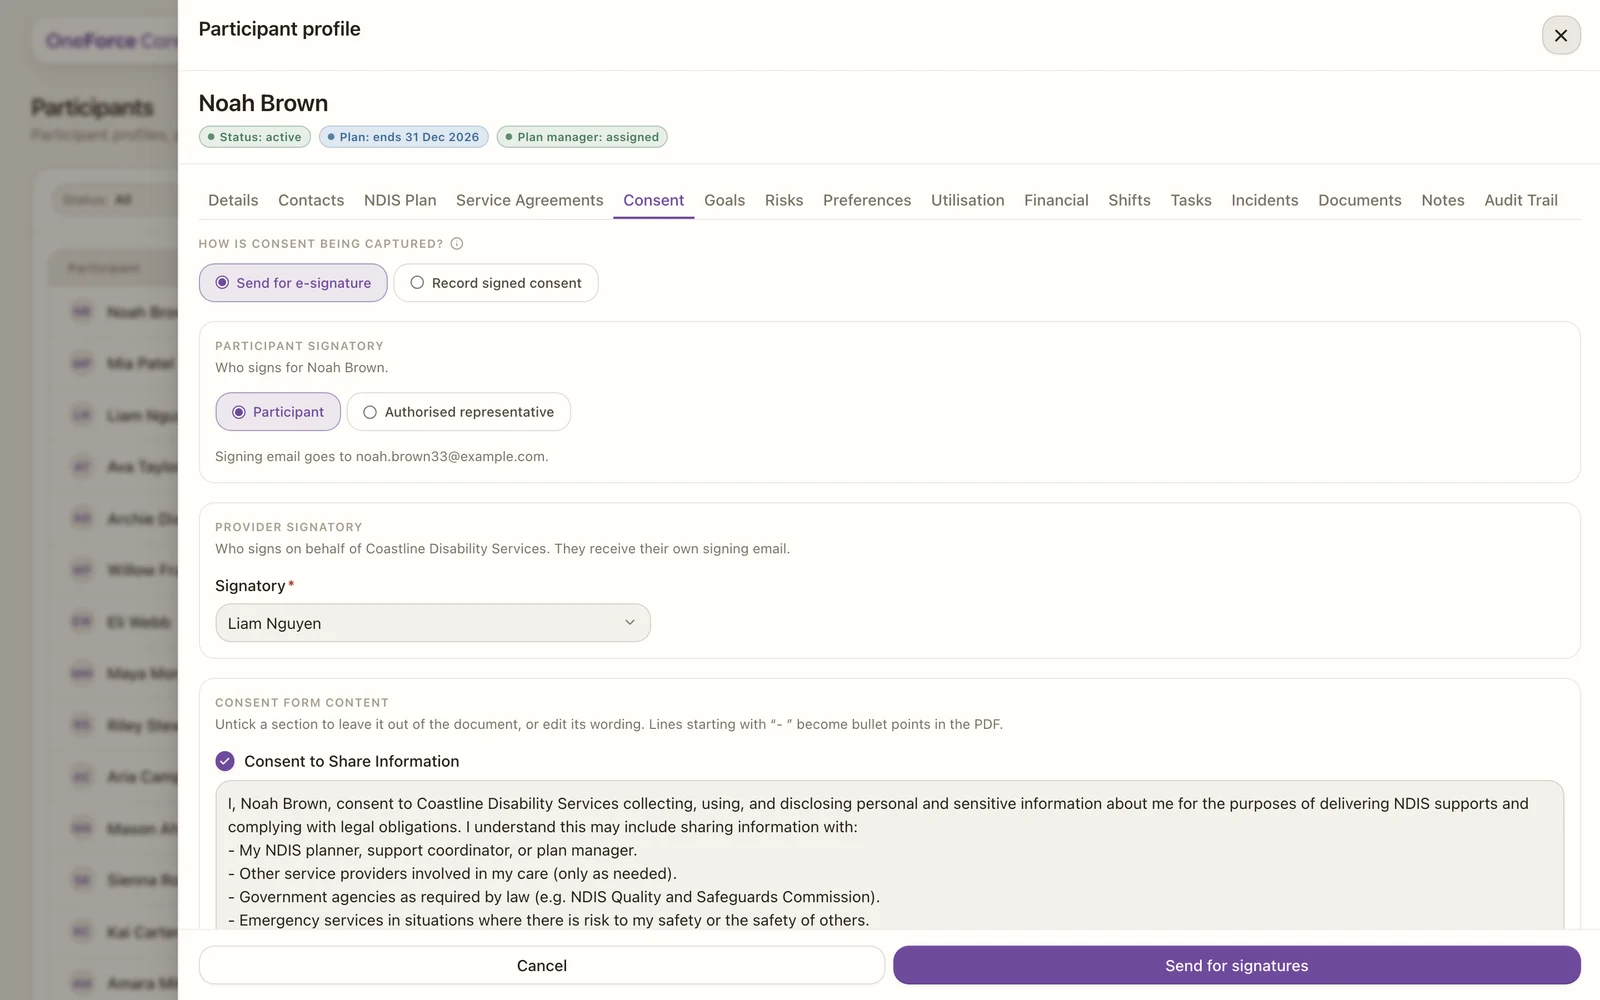
Task: View the Utilisation tab
Action: (x=968, y=200)
